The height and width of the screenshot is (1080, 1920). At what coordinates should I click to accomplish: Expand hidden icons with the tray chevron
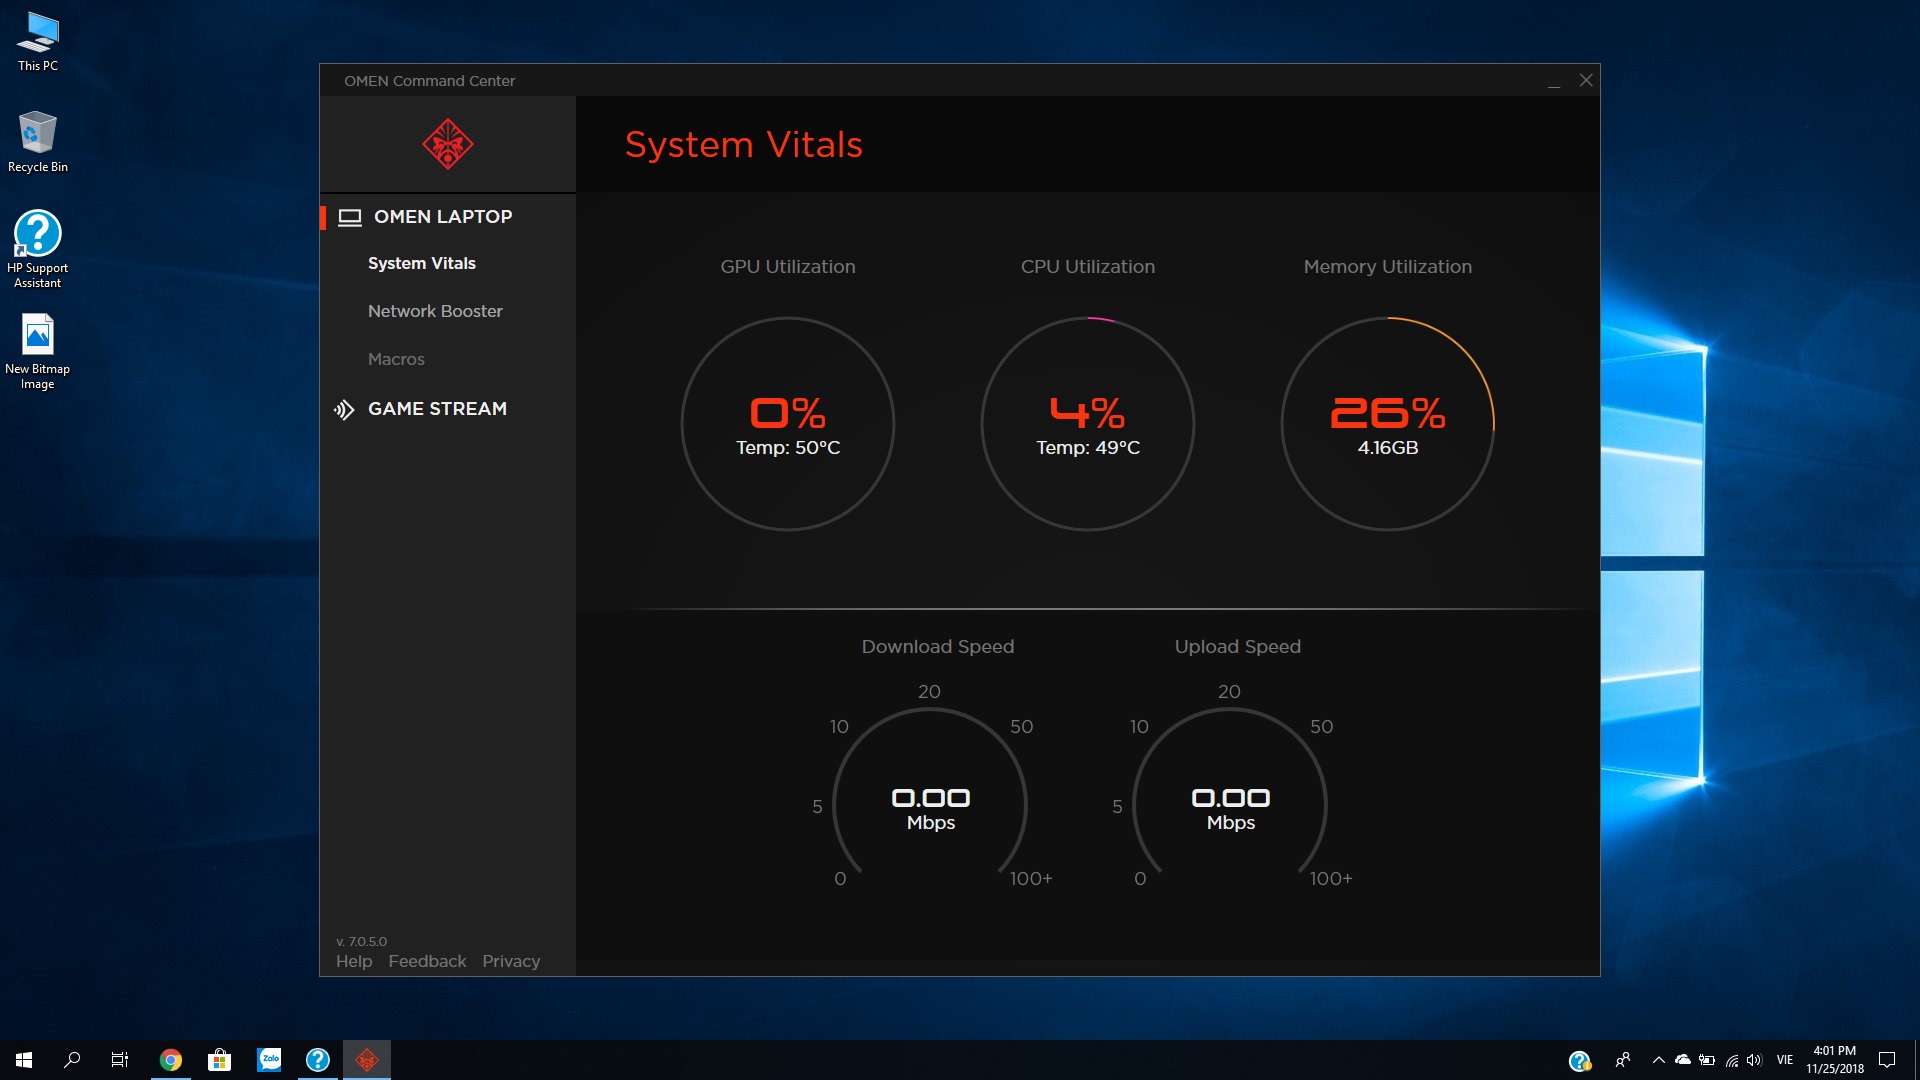[x=1659, y=1059]
